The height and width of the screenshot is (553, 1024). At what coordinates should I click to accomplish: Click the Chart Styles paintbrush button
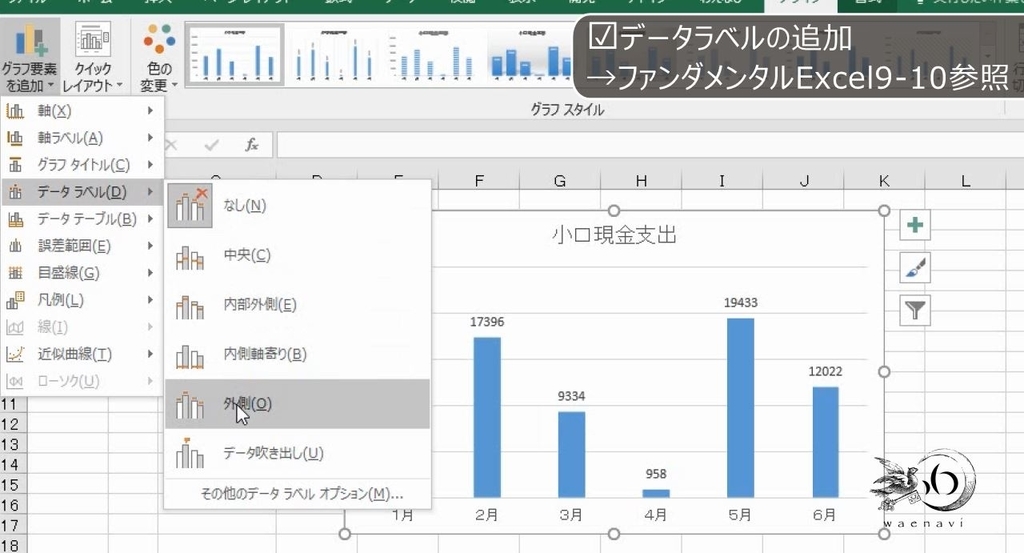pos(915,268)
